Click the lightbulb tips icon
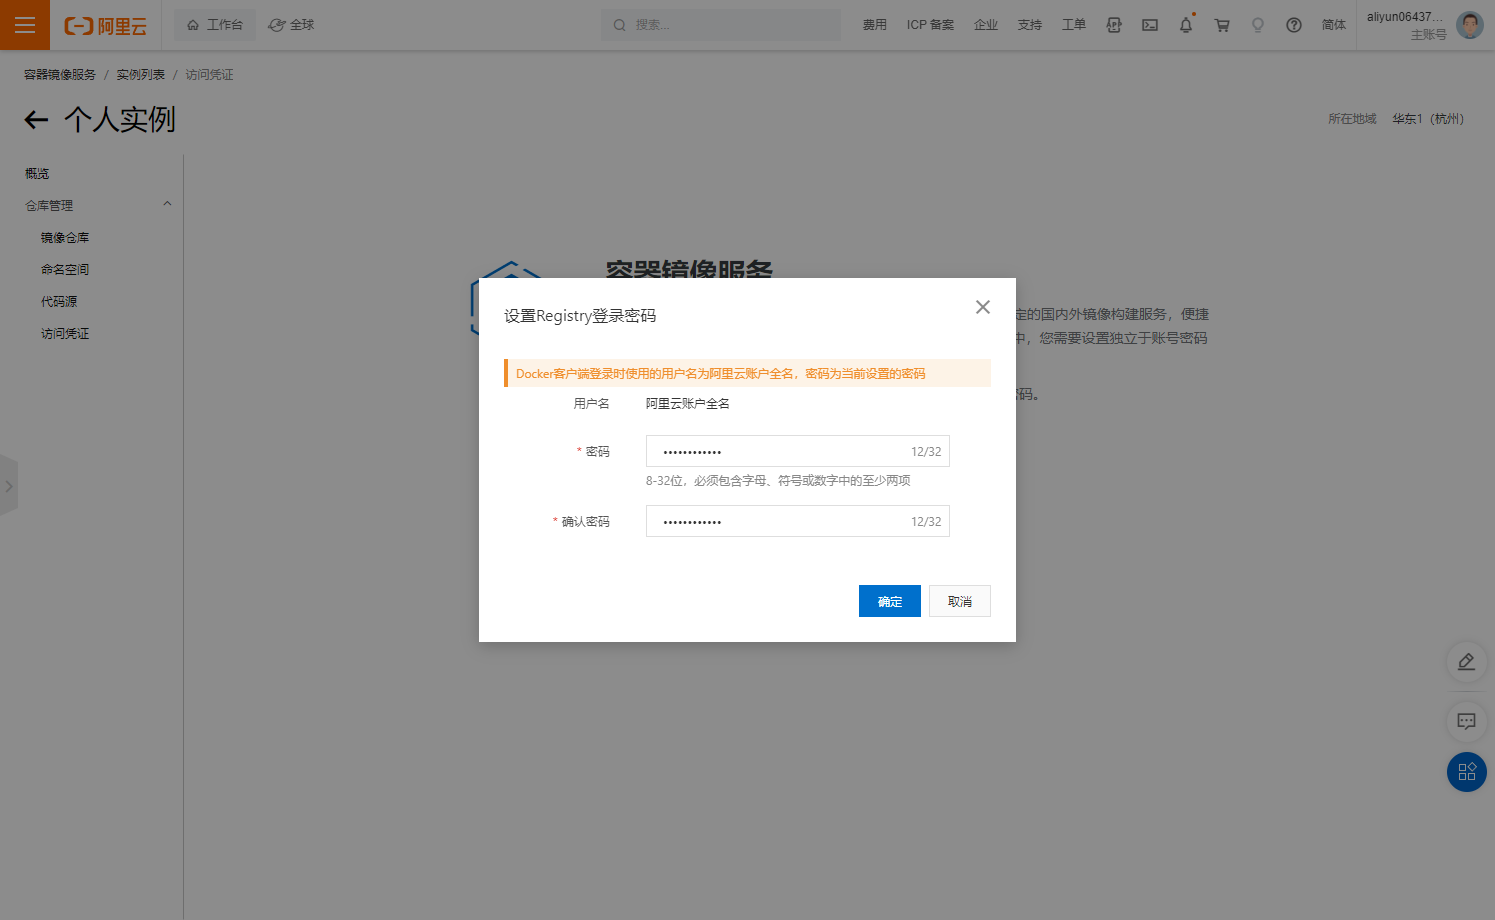This screenshot has width=1495, height=920. coord(1258,24)
